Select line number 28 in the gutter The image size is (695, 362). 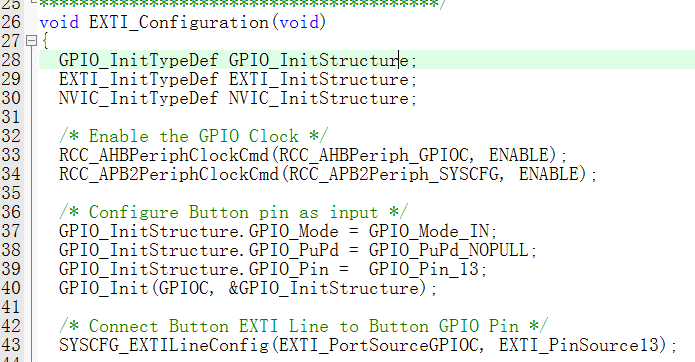(x=11, y=60)
